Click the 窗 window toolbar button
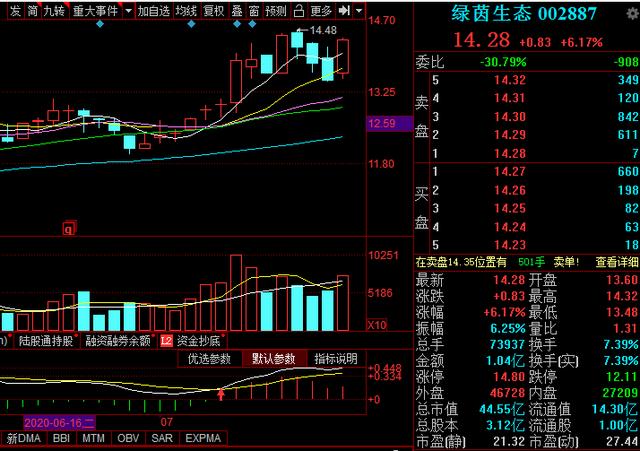 tap(254, 11)
